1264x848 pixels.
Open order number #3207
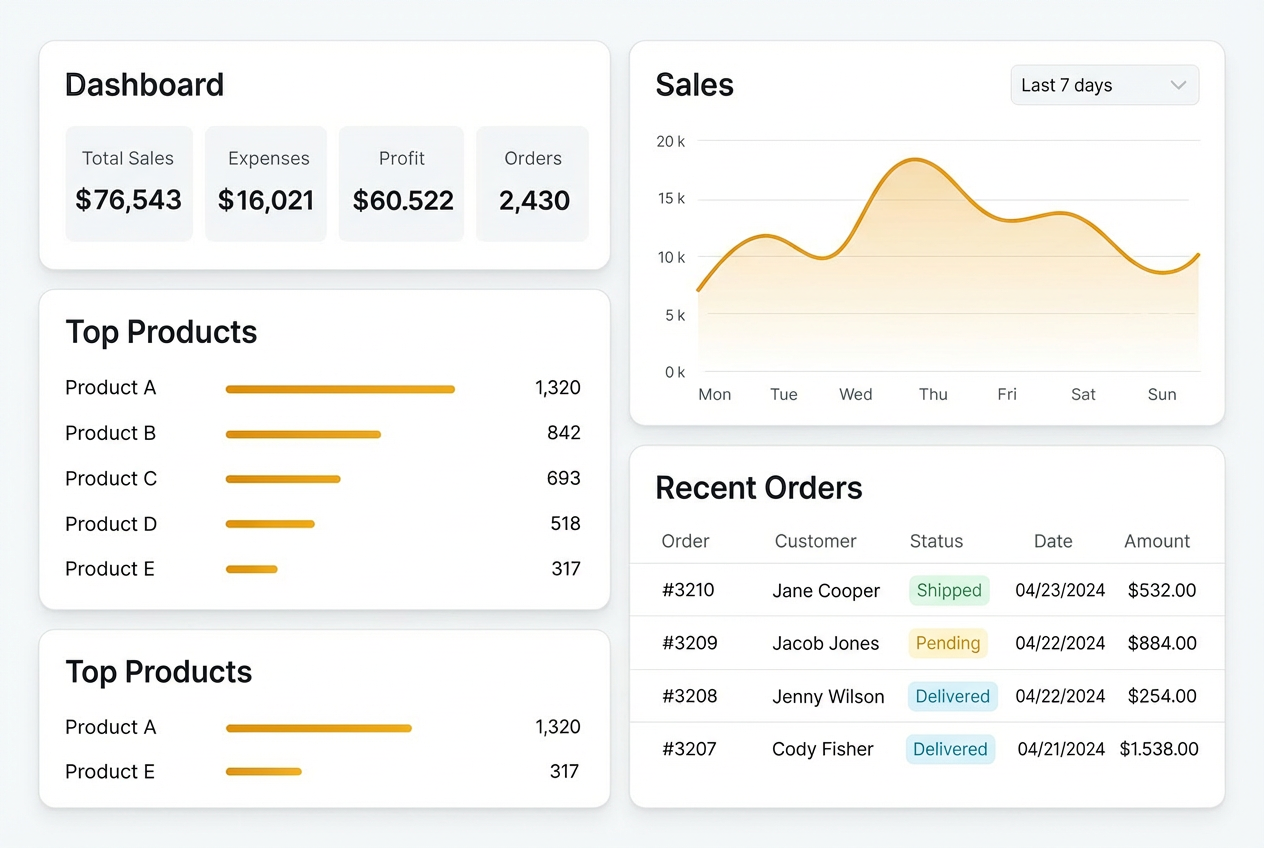(x=689, y=749)
